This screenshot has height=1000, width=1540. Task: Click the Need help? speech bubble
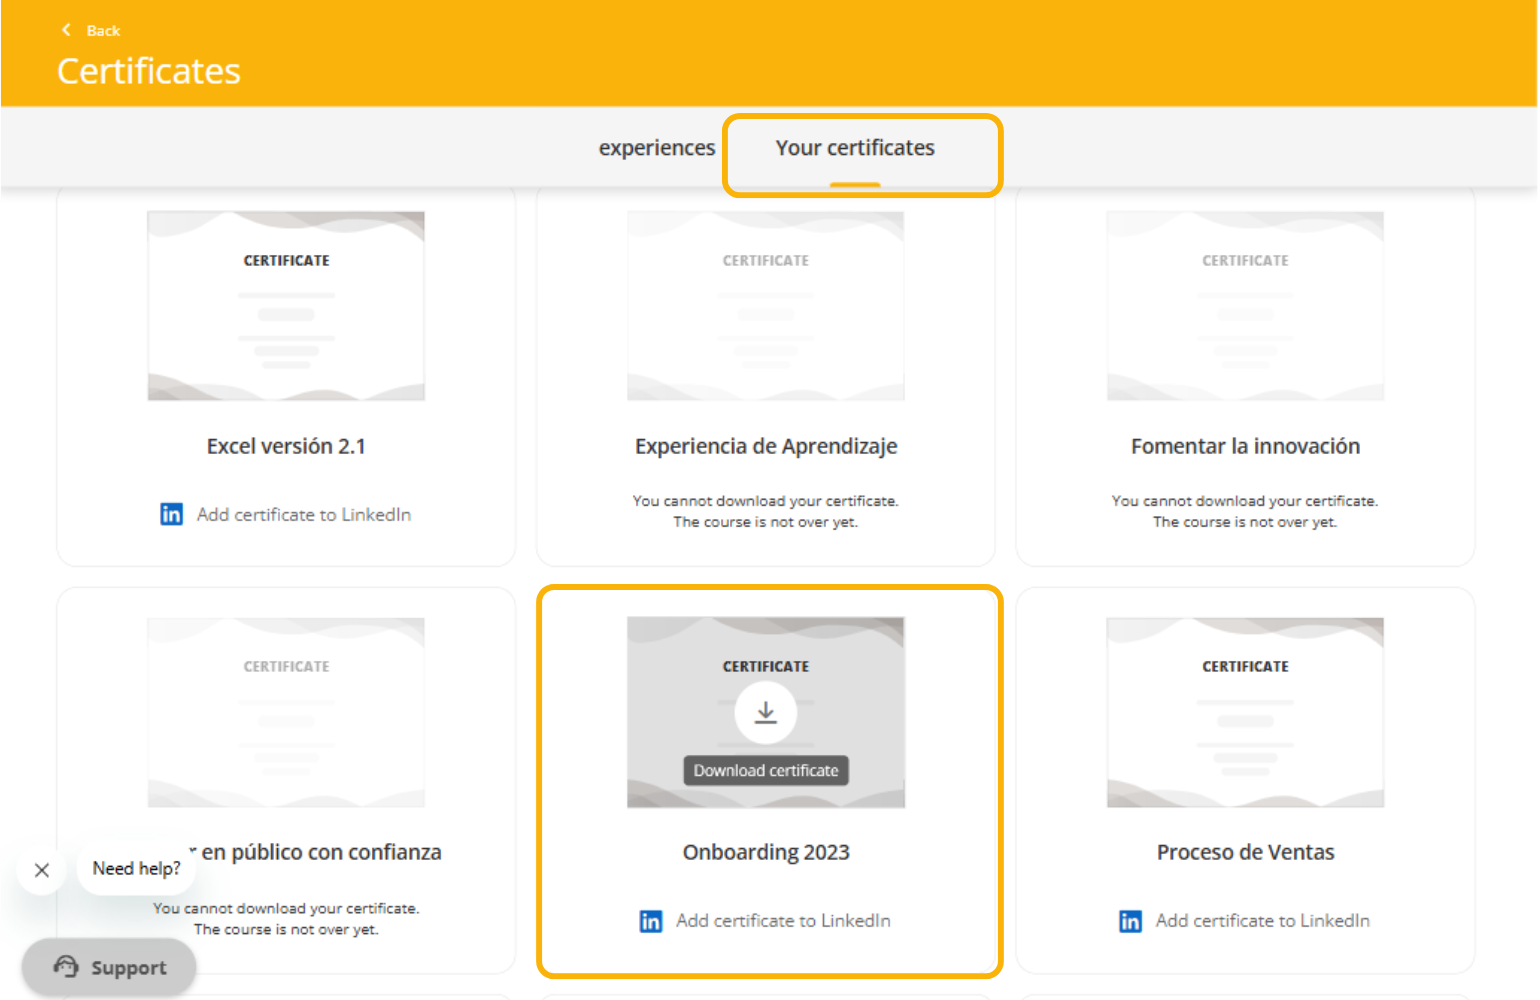pos(136,869)
